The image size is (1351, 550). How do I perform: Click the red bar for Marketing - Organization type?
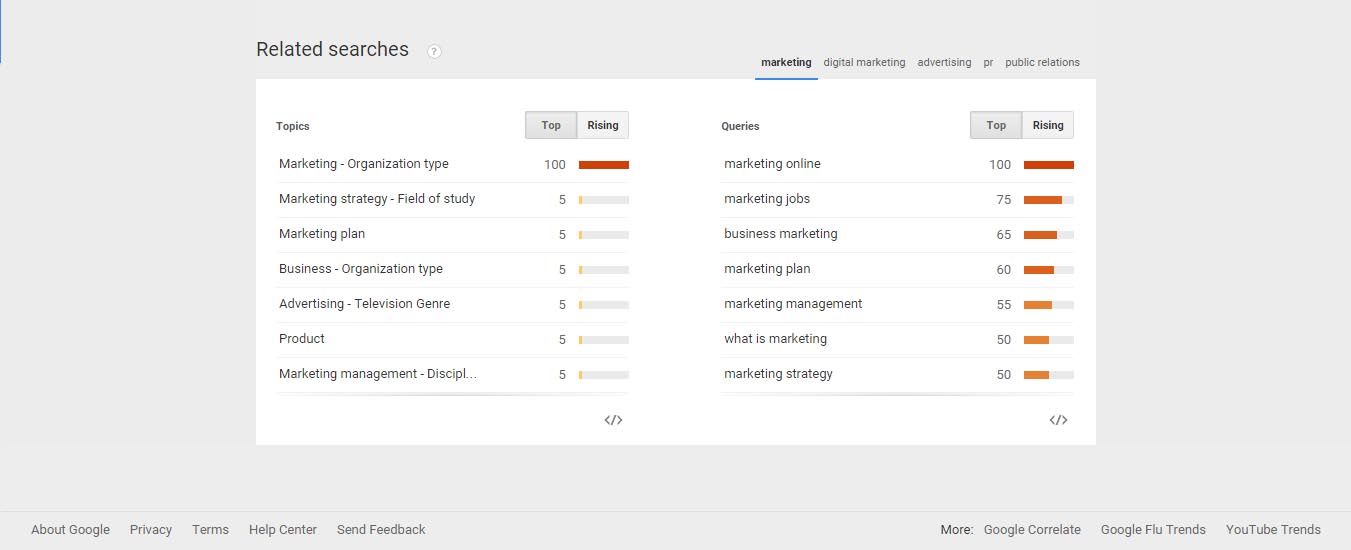604,165
